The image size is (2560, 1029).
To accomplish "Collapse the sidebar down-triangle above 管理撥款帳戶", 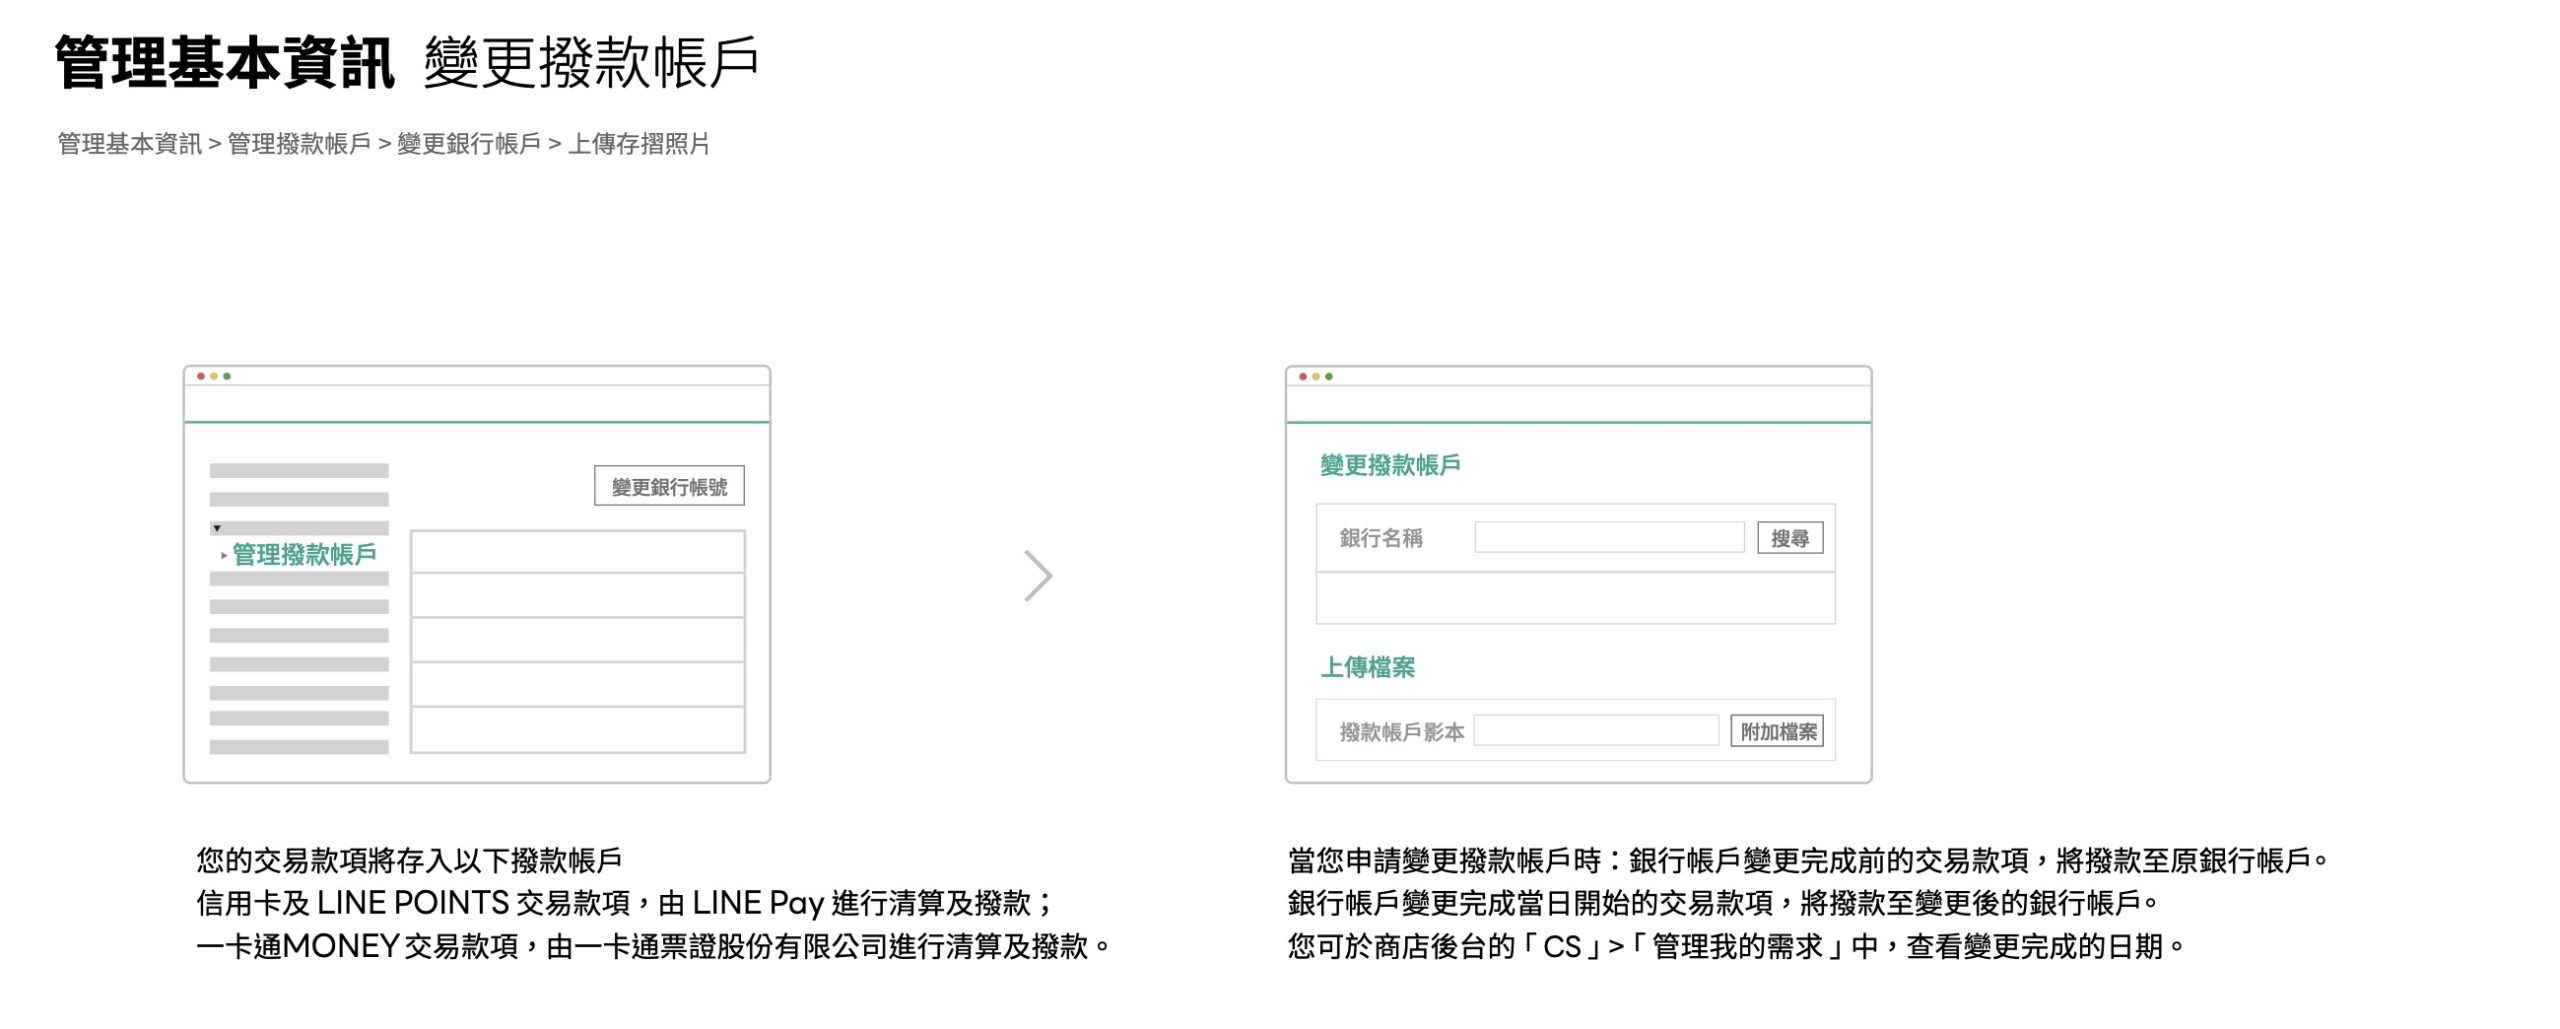I will click(217, 528).
